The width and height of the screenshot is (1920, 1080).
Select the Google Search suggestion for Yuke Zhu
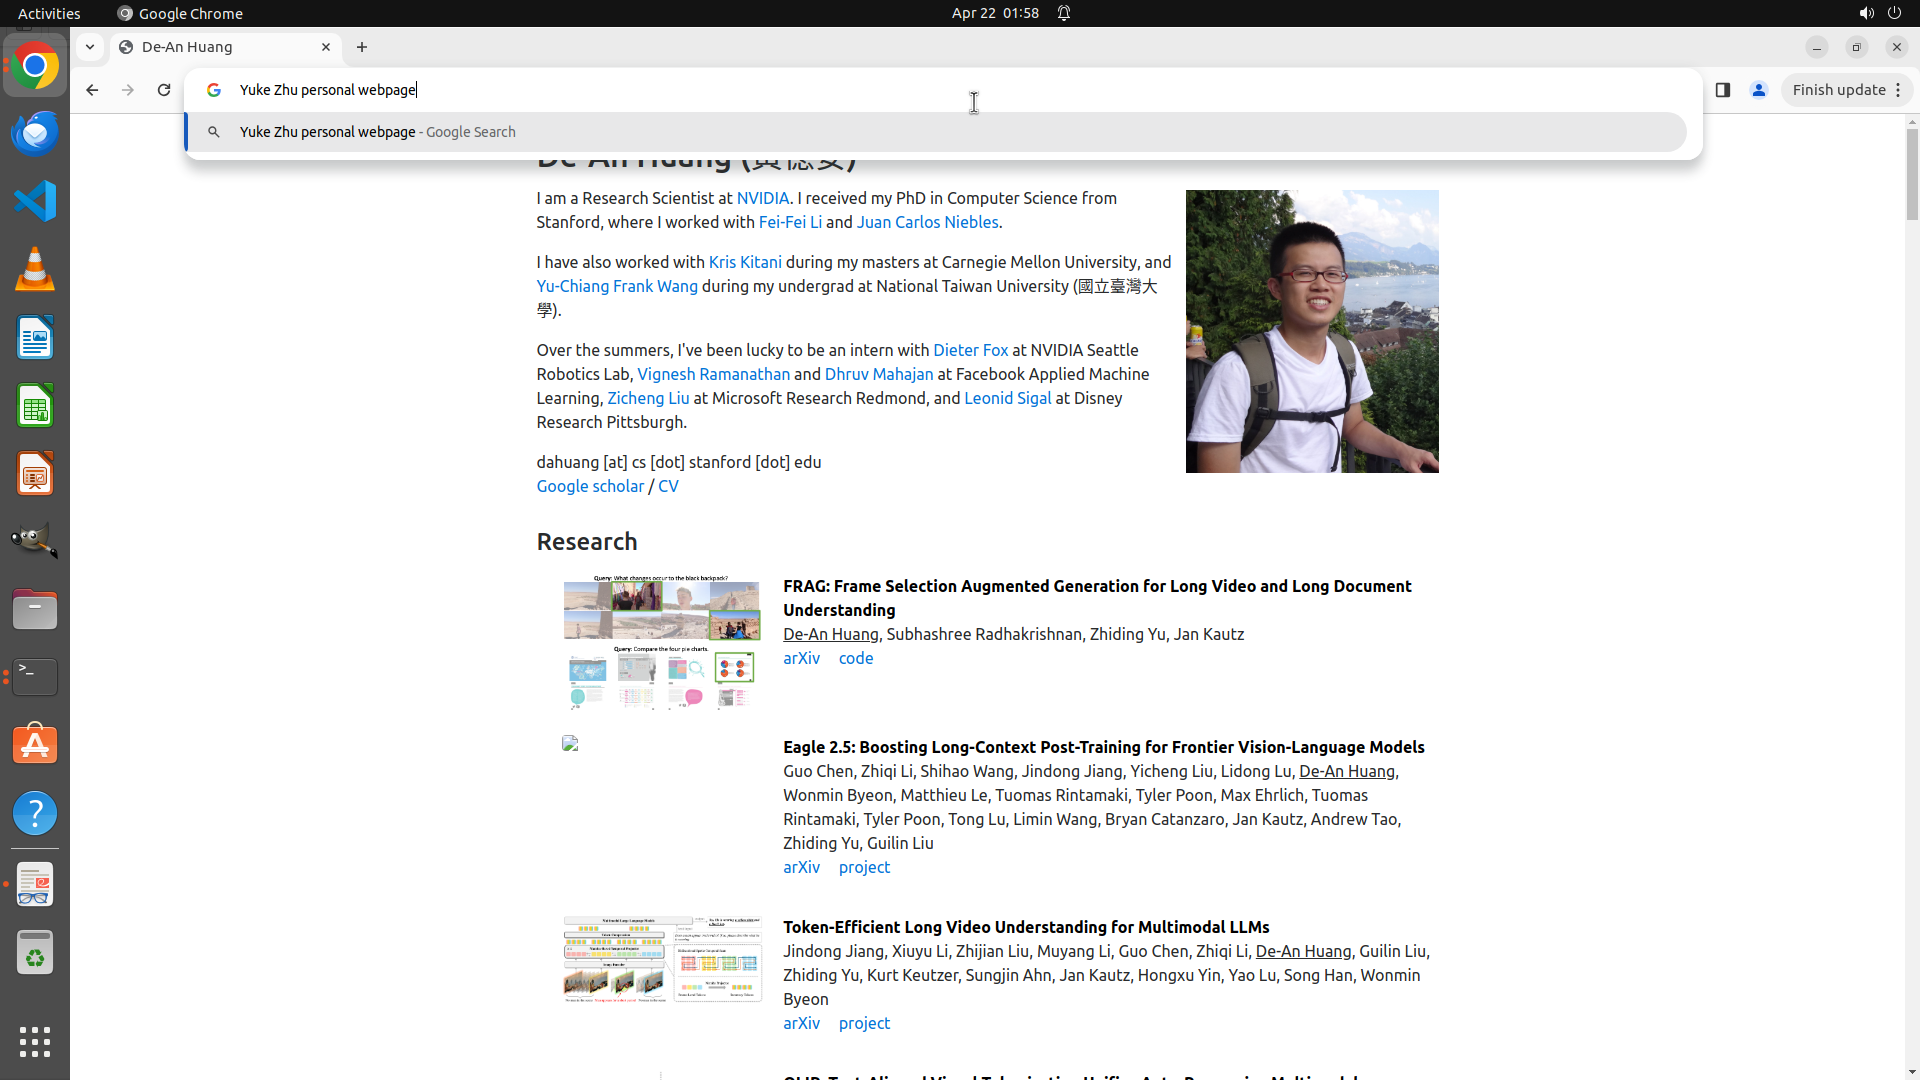tap(378, 132)
